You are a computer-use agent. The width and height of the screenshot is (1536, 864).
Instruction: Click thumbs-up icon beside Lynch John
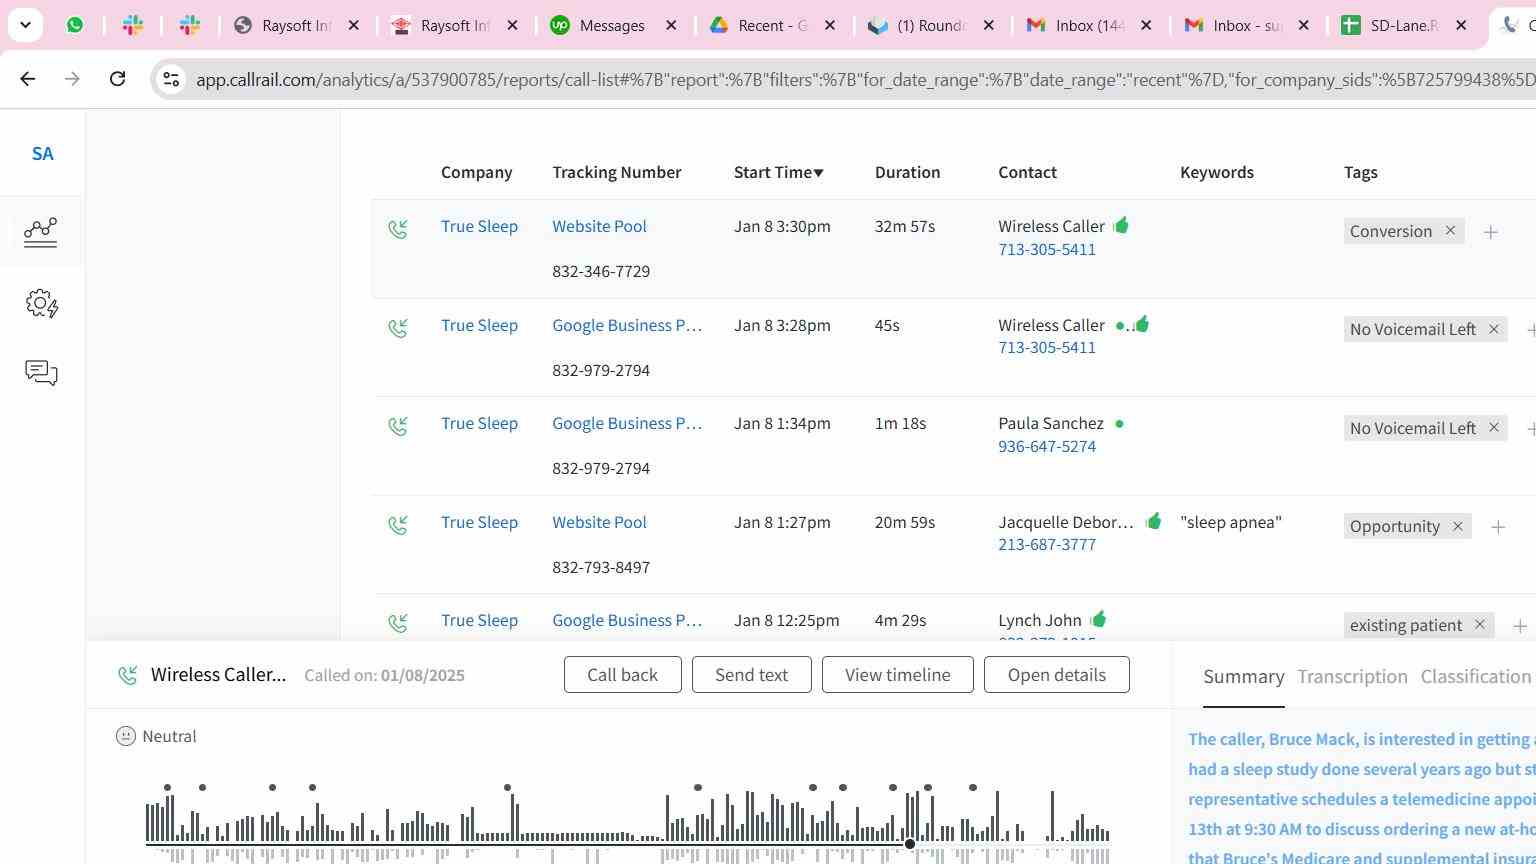click(x=1099, y=618)
